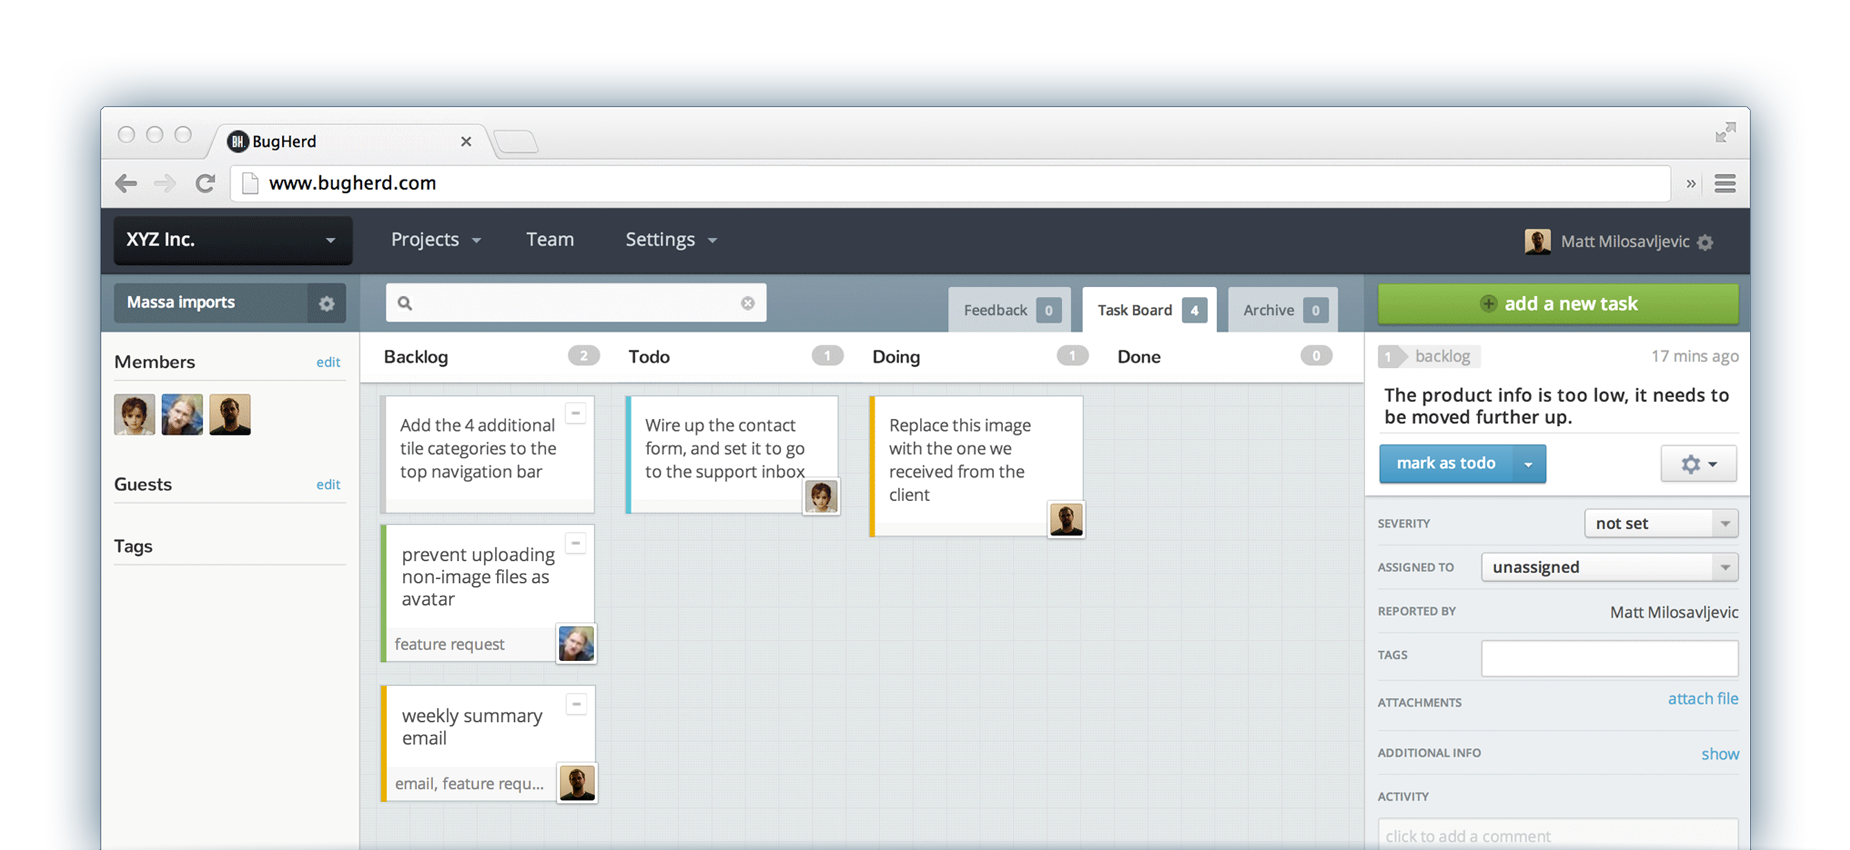This screenshot has width=1850, height=850.
Task: Click the assignee avatar on the 'Replace this image' card
Action: click(1066, 519)
